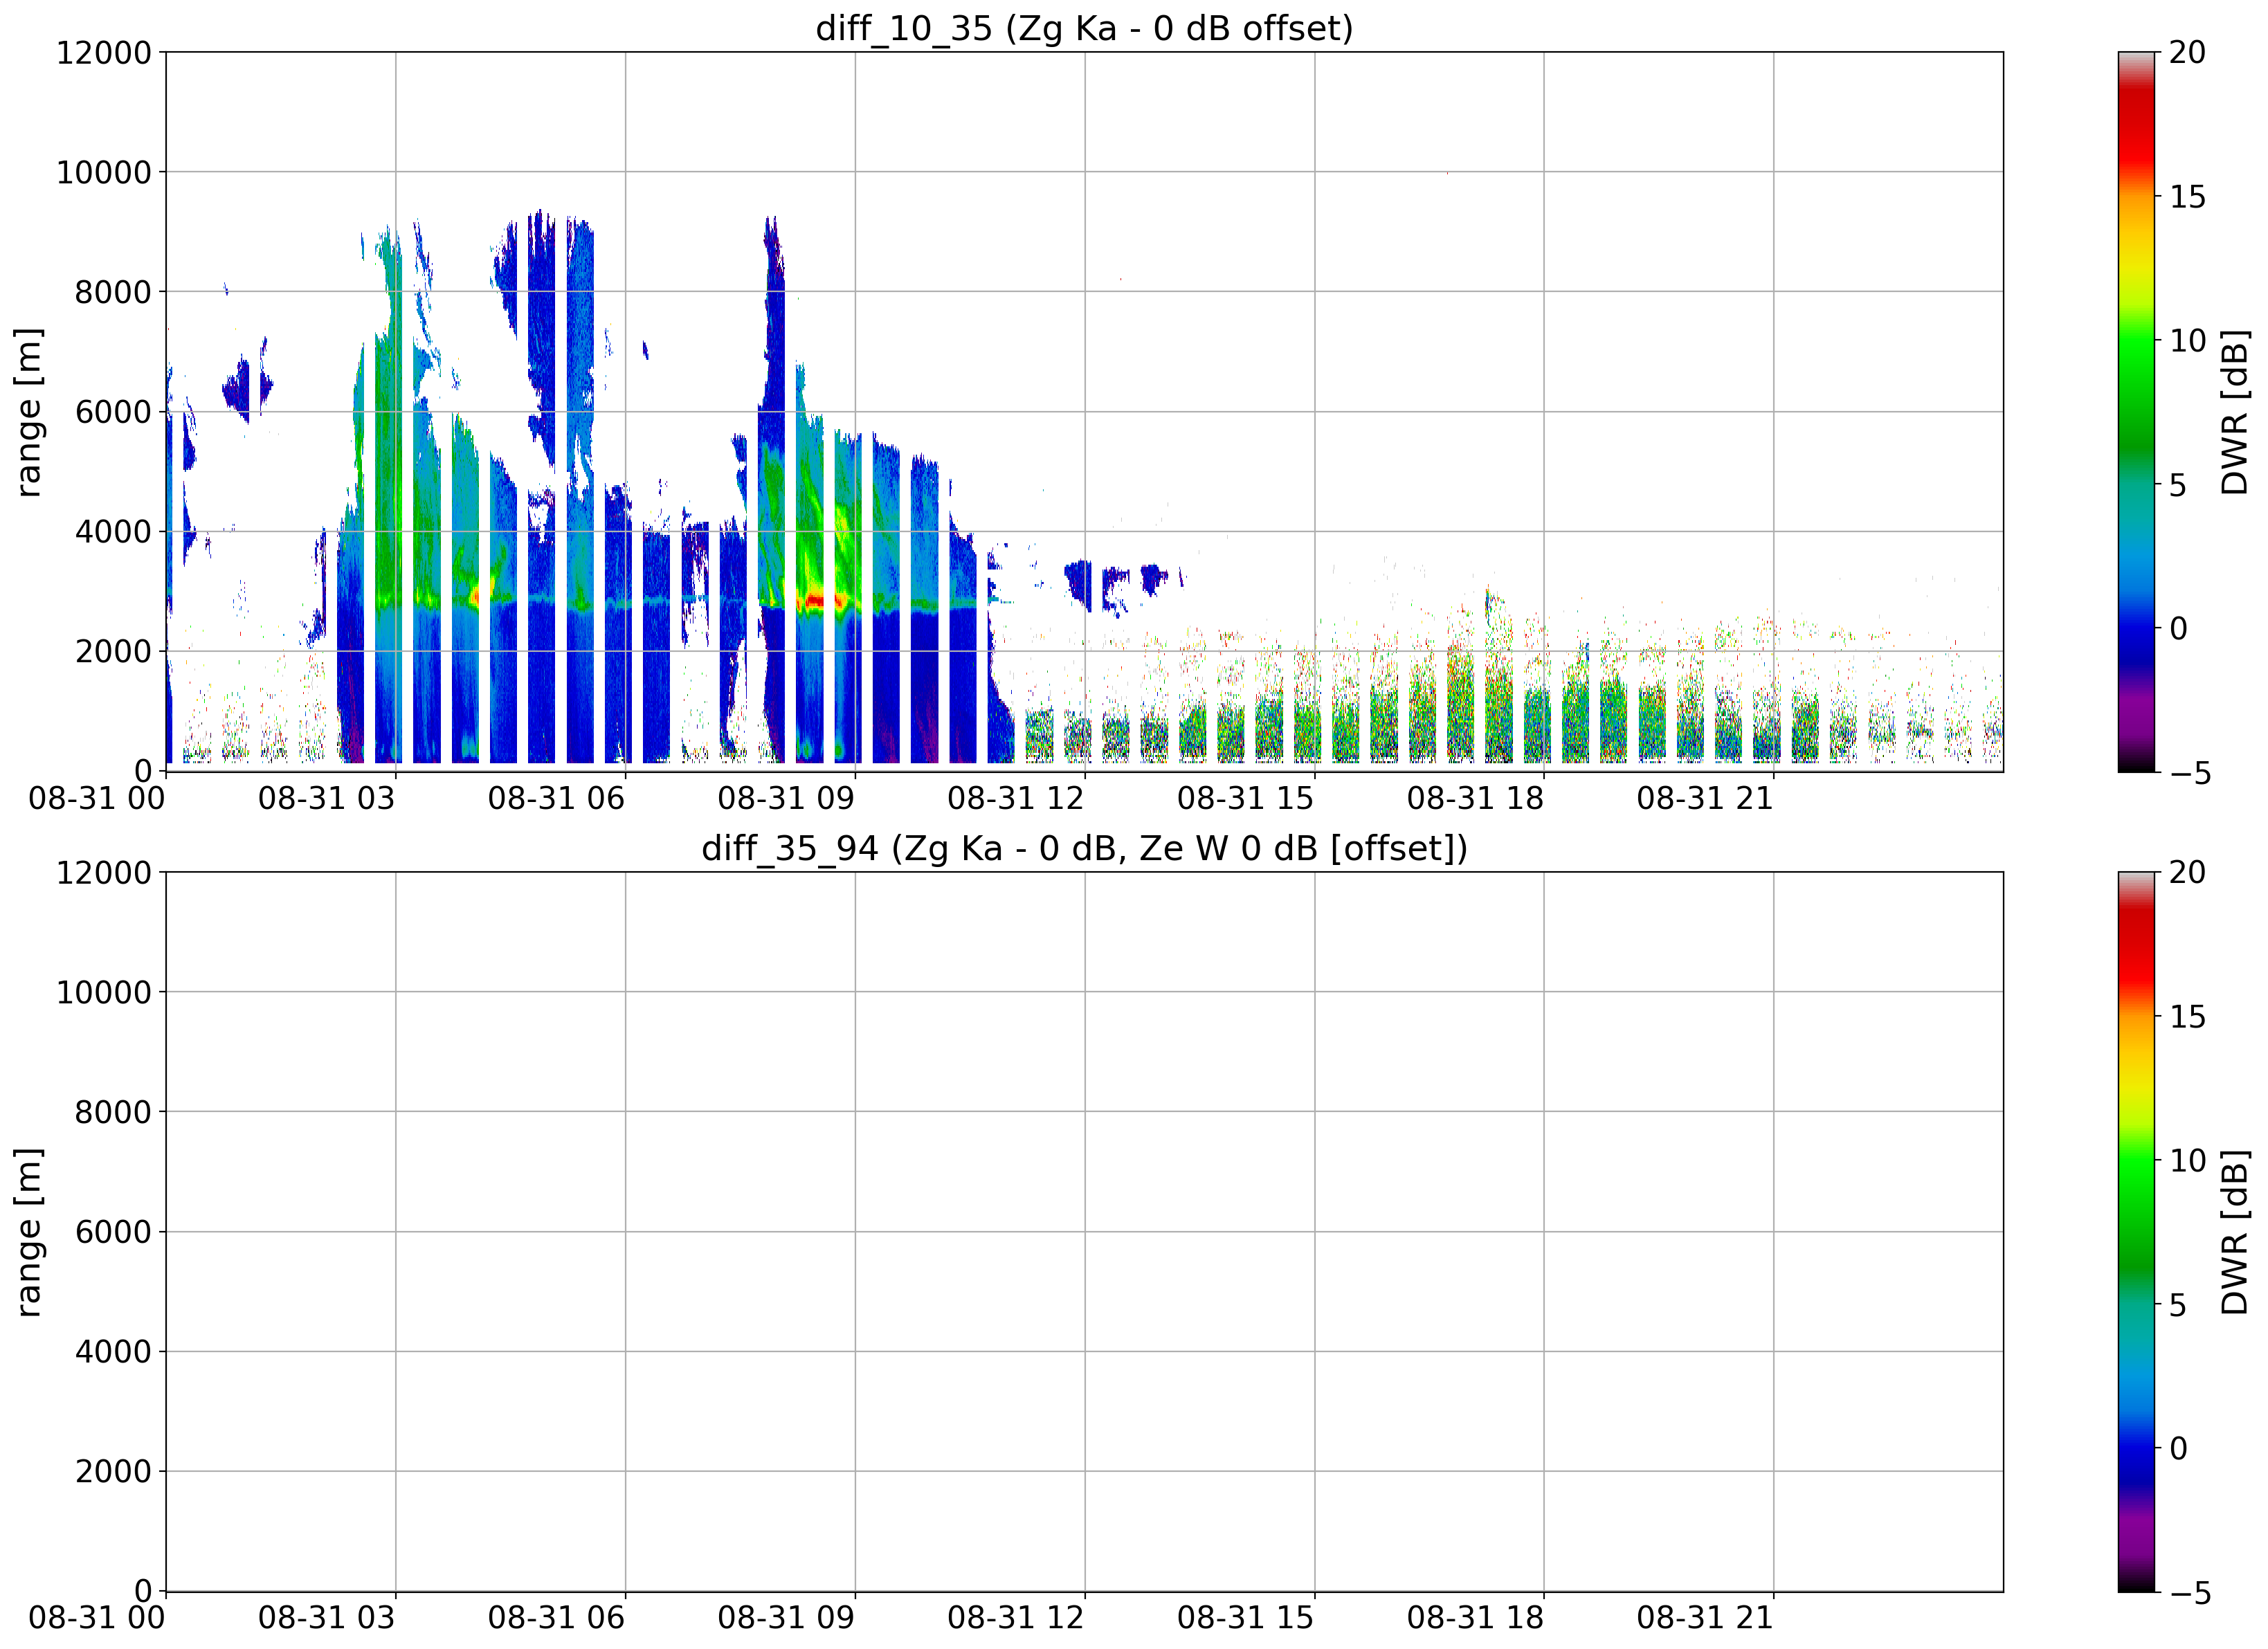Click the "10000" range tick of the diff_10_35 plot
Screen dimensions: 2268x1649
[104, 172]
